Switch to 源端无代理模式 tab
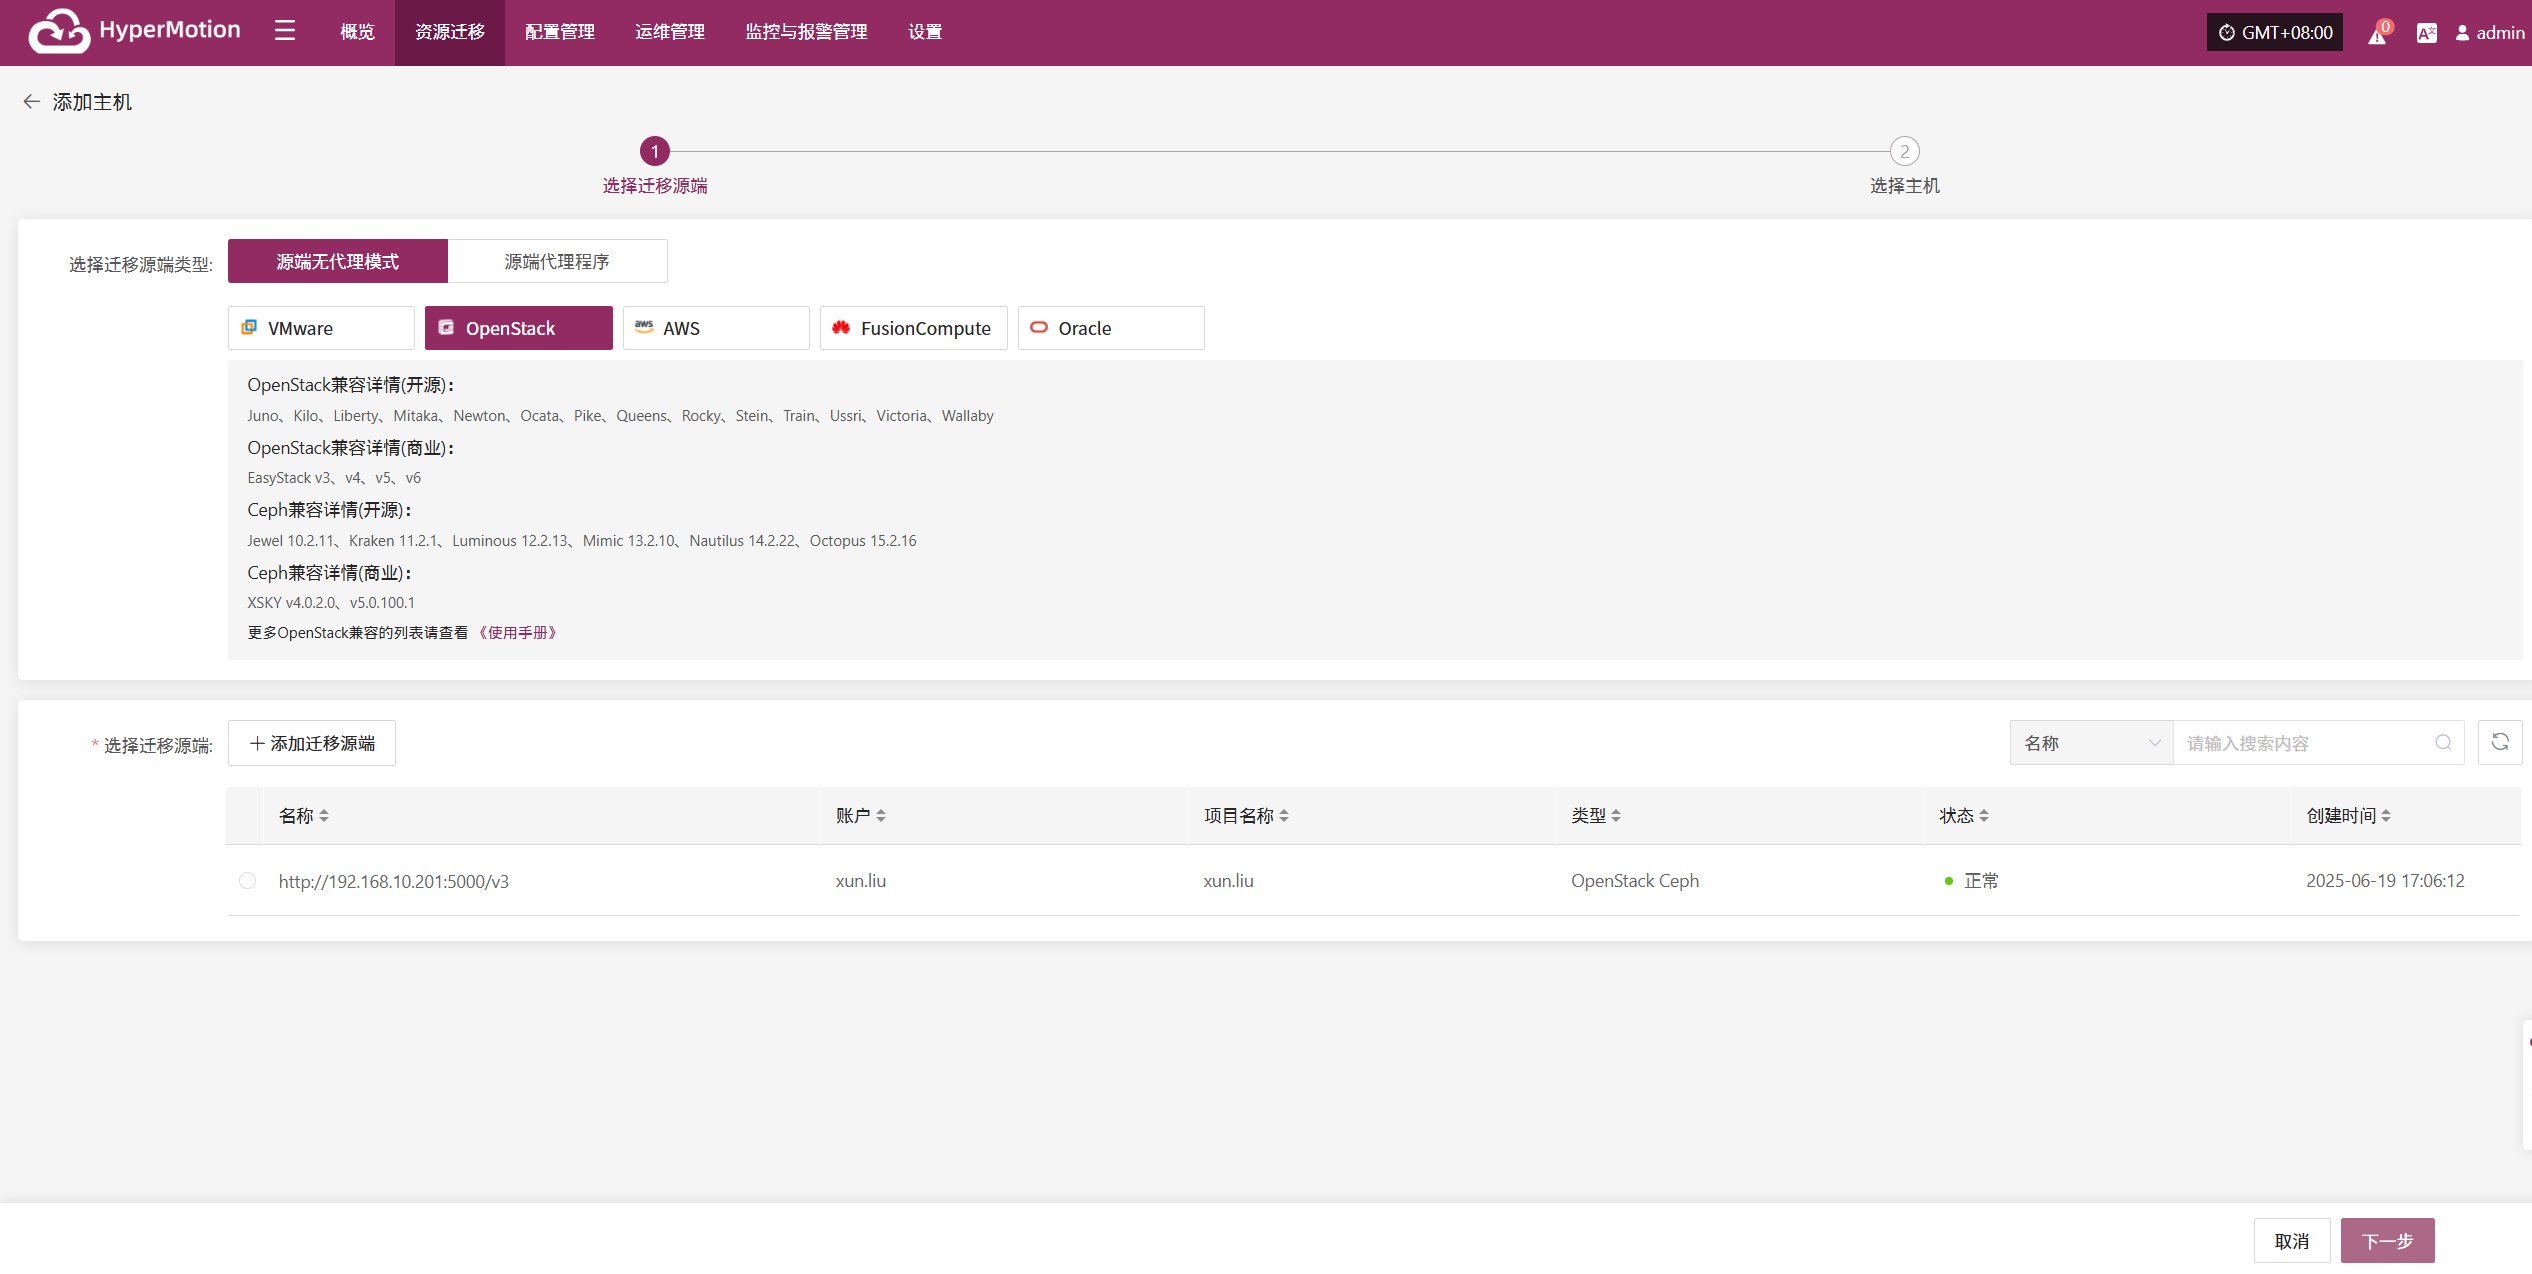This screenshot has height=1274, width=2532. 338,261
